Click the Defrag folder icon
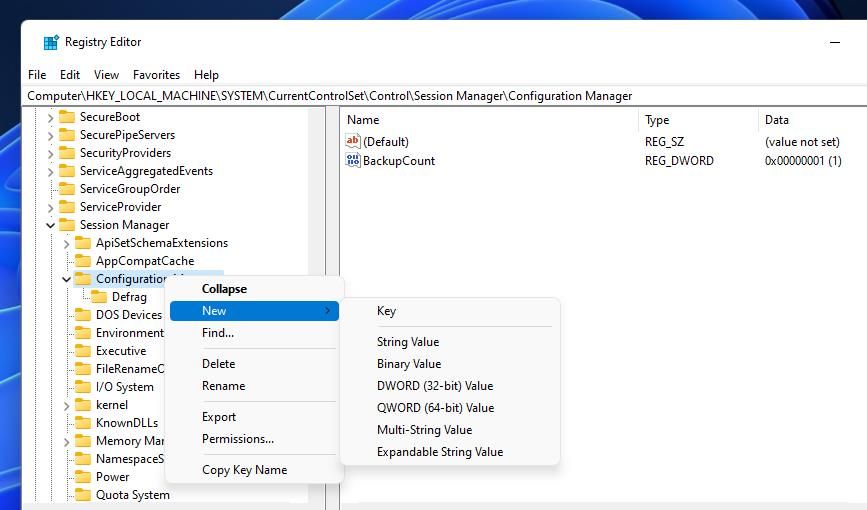Screen dimensions: 867x510 [x=99, y=297]
